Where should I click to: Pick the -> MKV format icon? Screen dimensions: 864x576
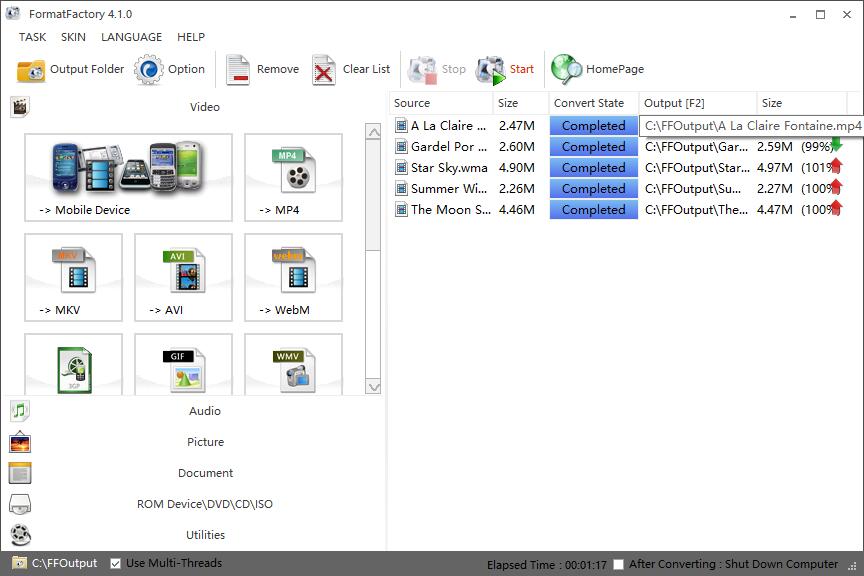click(x=73, y=270)
